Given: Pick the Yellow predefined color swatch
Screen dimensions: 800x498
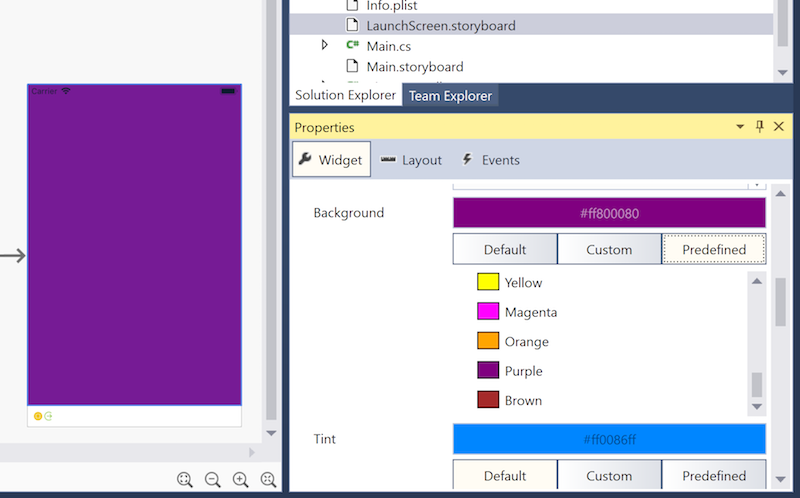Looking at the screenshot, I should pyautogui.click(x=488, y=282).
